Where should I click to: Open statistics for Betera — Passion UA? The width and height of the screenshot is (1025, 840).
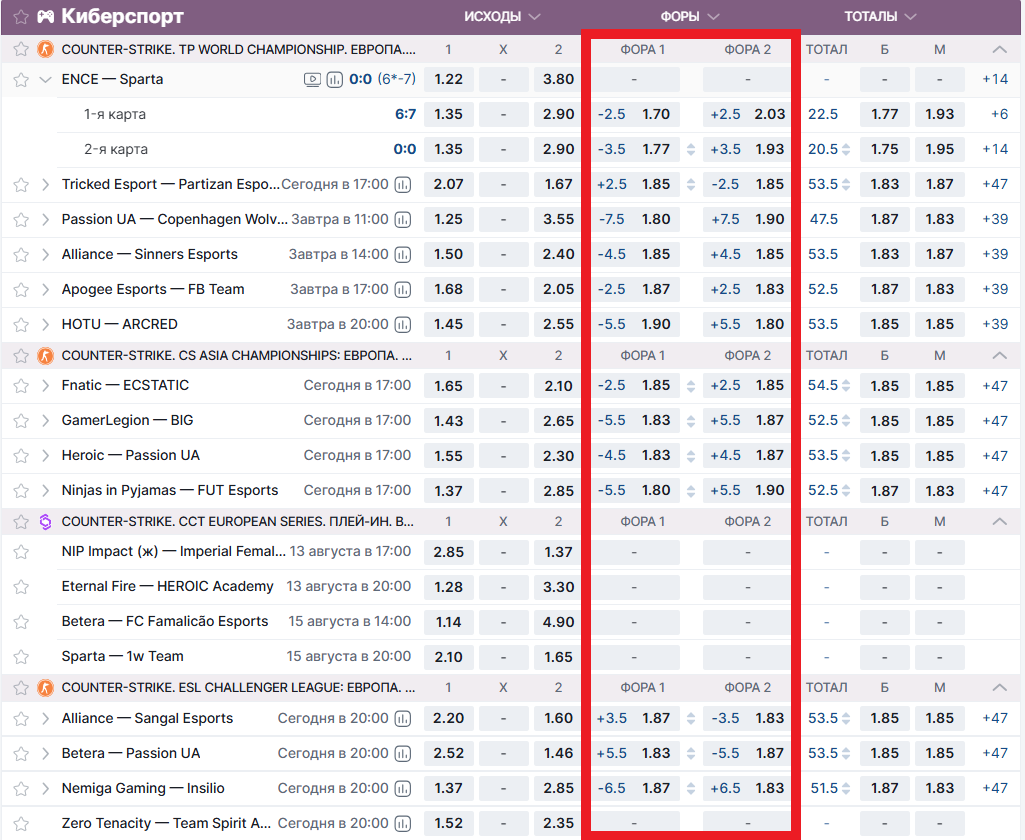coord(403,754)
